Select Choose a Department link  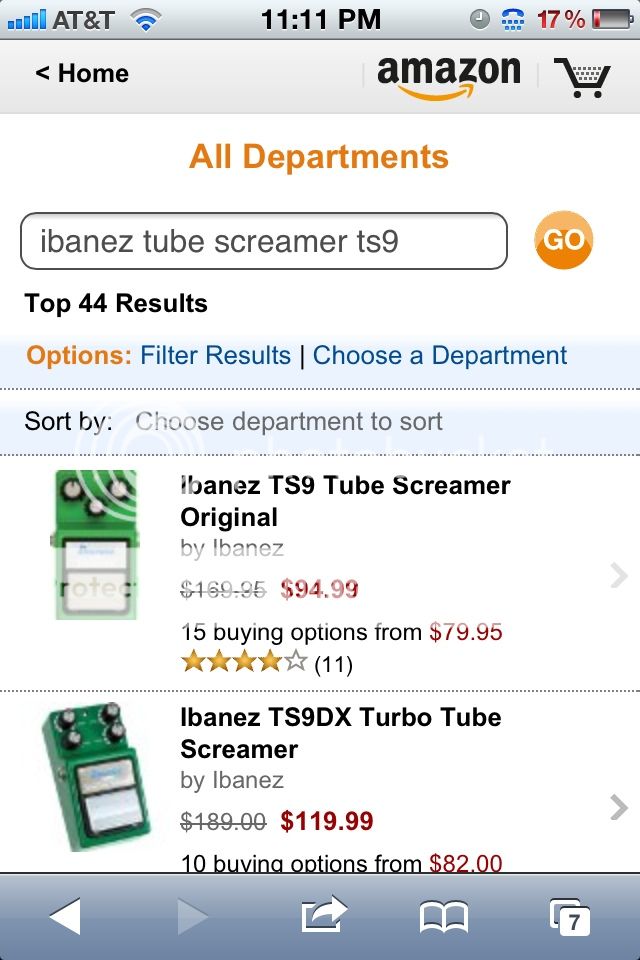click(440, 355)
